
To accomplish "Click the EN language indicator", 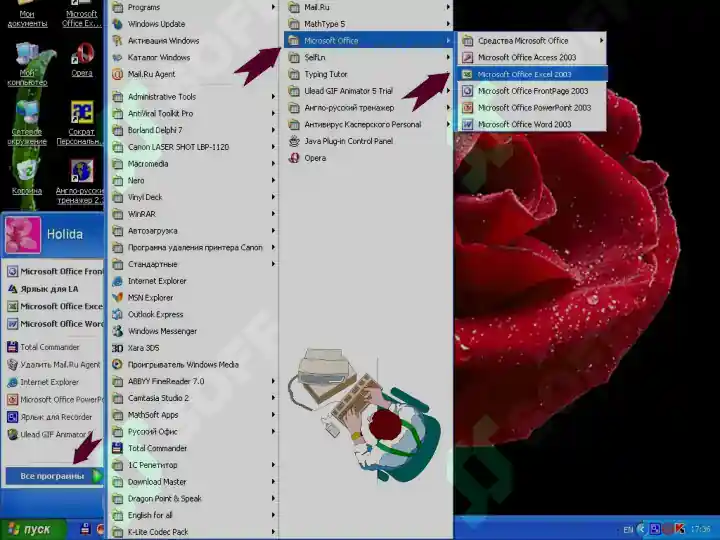I will click(x=628, y=529).
